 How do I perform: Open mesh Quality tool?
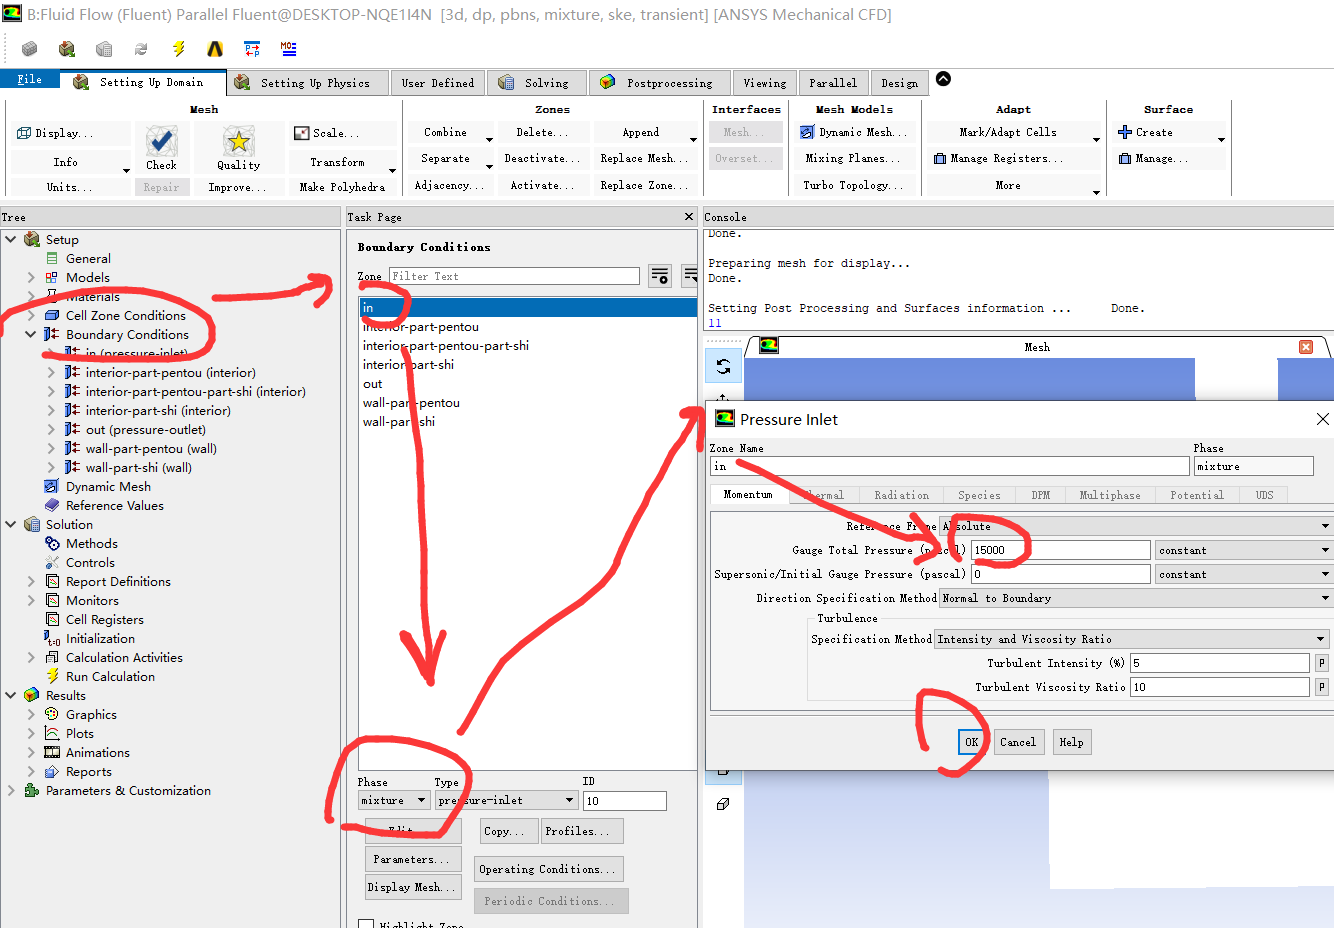click(x=238, y=149)
